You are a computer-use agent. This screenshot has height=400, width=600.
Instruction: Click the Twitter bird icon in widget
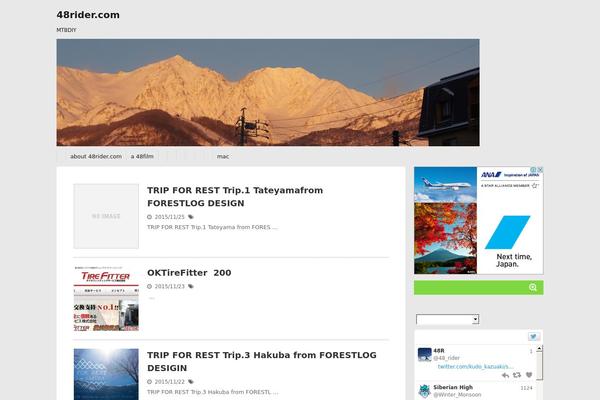pyautogui.click(x=533, y=336)
